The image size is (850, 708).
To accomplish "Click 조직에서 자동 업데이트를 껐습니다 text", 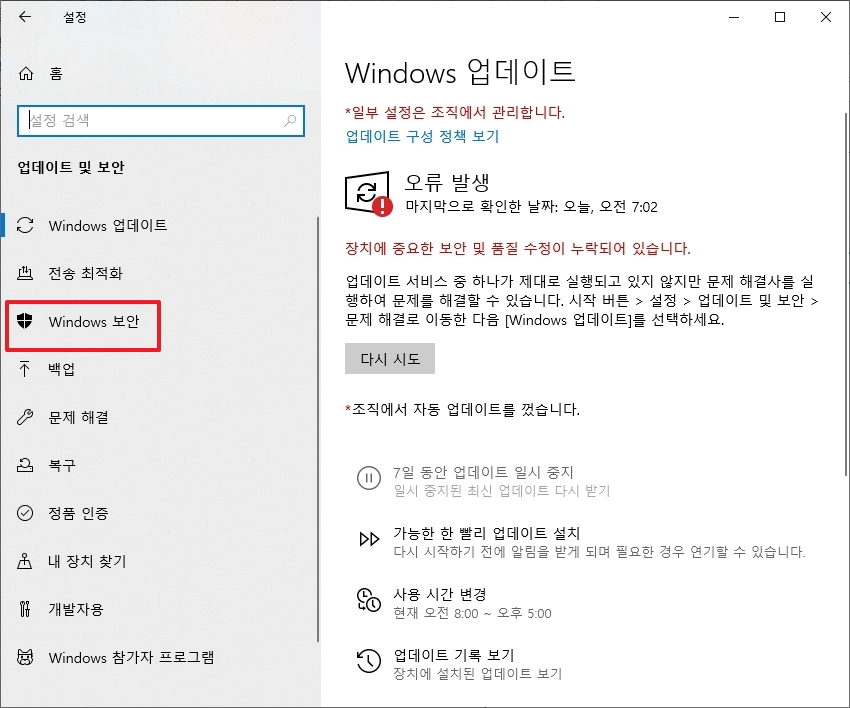I will tap(462, 409).
